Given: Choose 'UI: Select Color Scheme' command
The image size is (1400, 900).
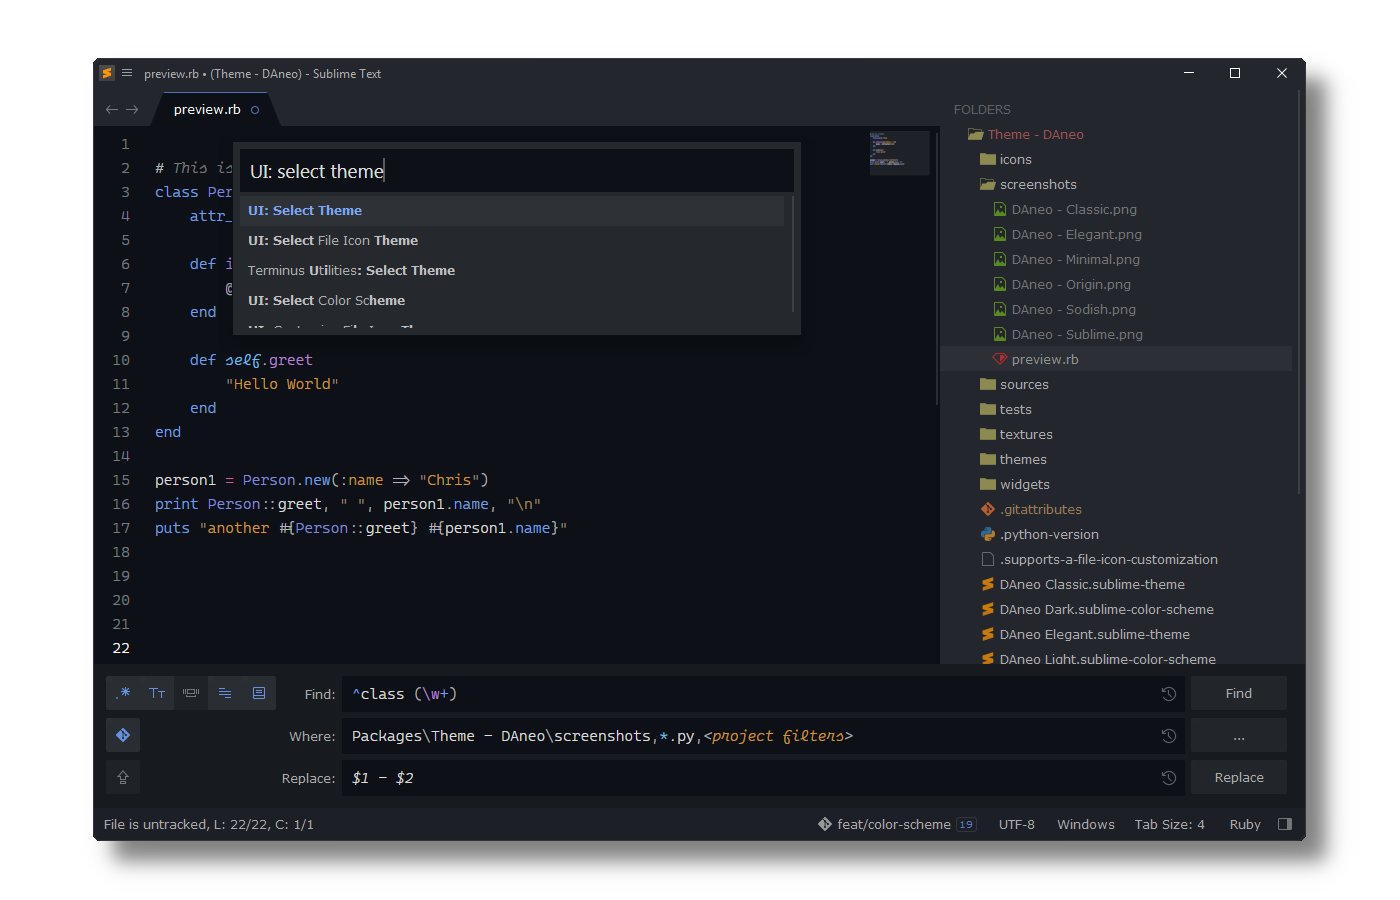Looking at the screenshot, I should coord(513,301).
